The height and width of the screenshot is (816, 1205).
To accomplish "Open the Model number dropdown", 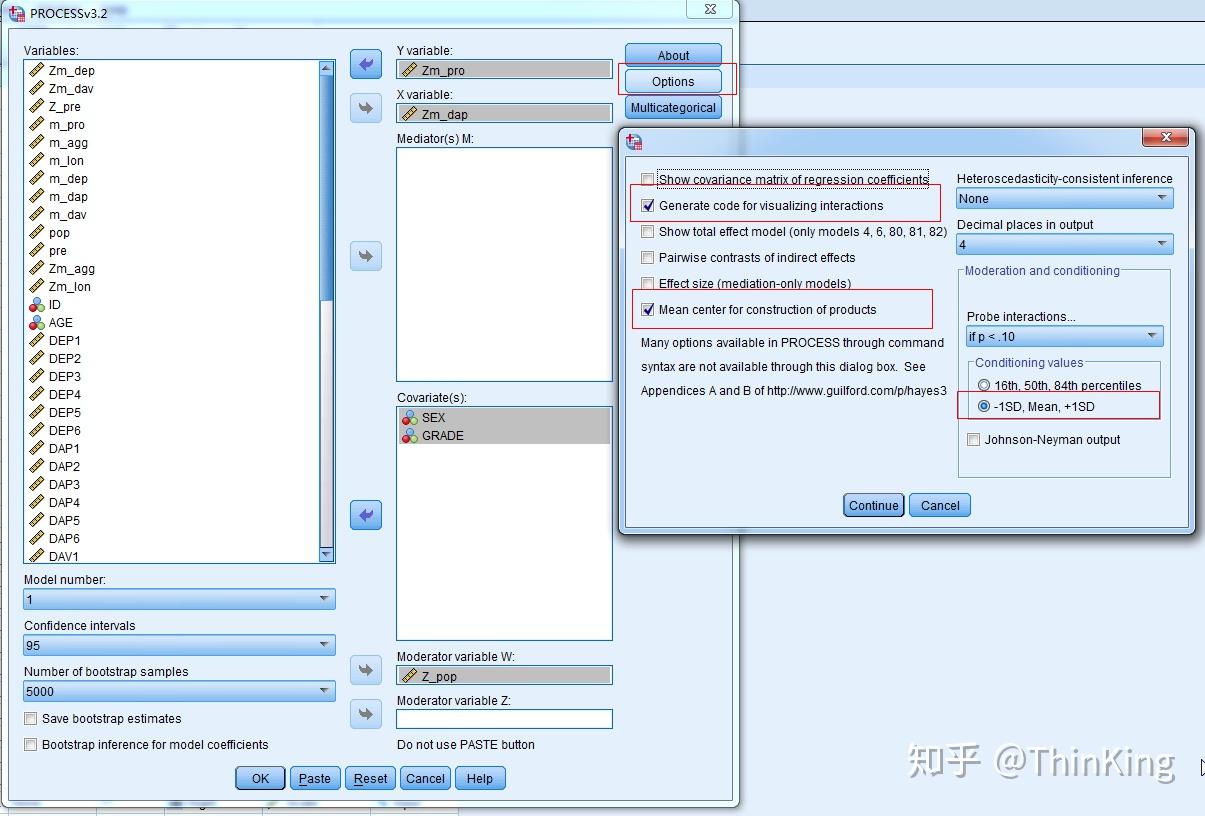I will pyautogui.click(x=322, y=598).
